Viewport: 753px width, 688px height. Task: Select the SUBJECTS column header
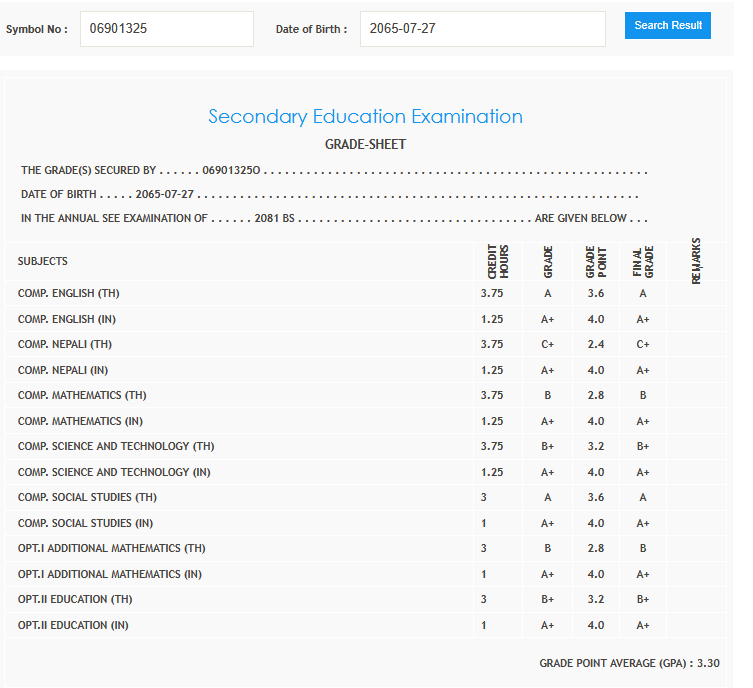pyautogui.click(x=43, y=261)
